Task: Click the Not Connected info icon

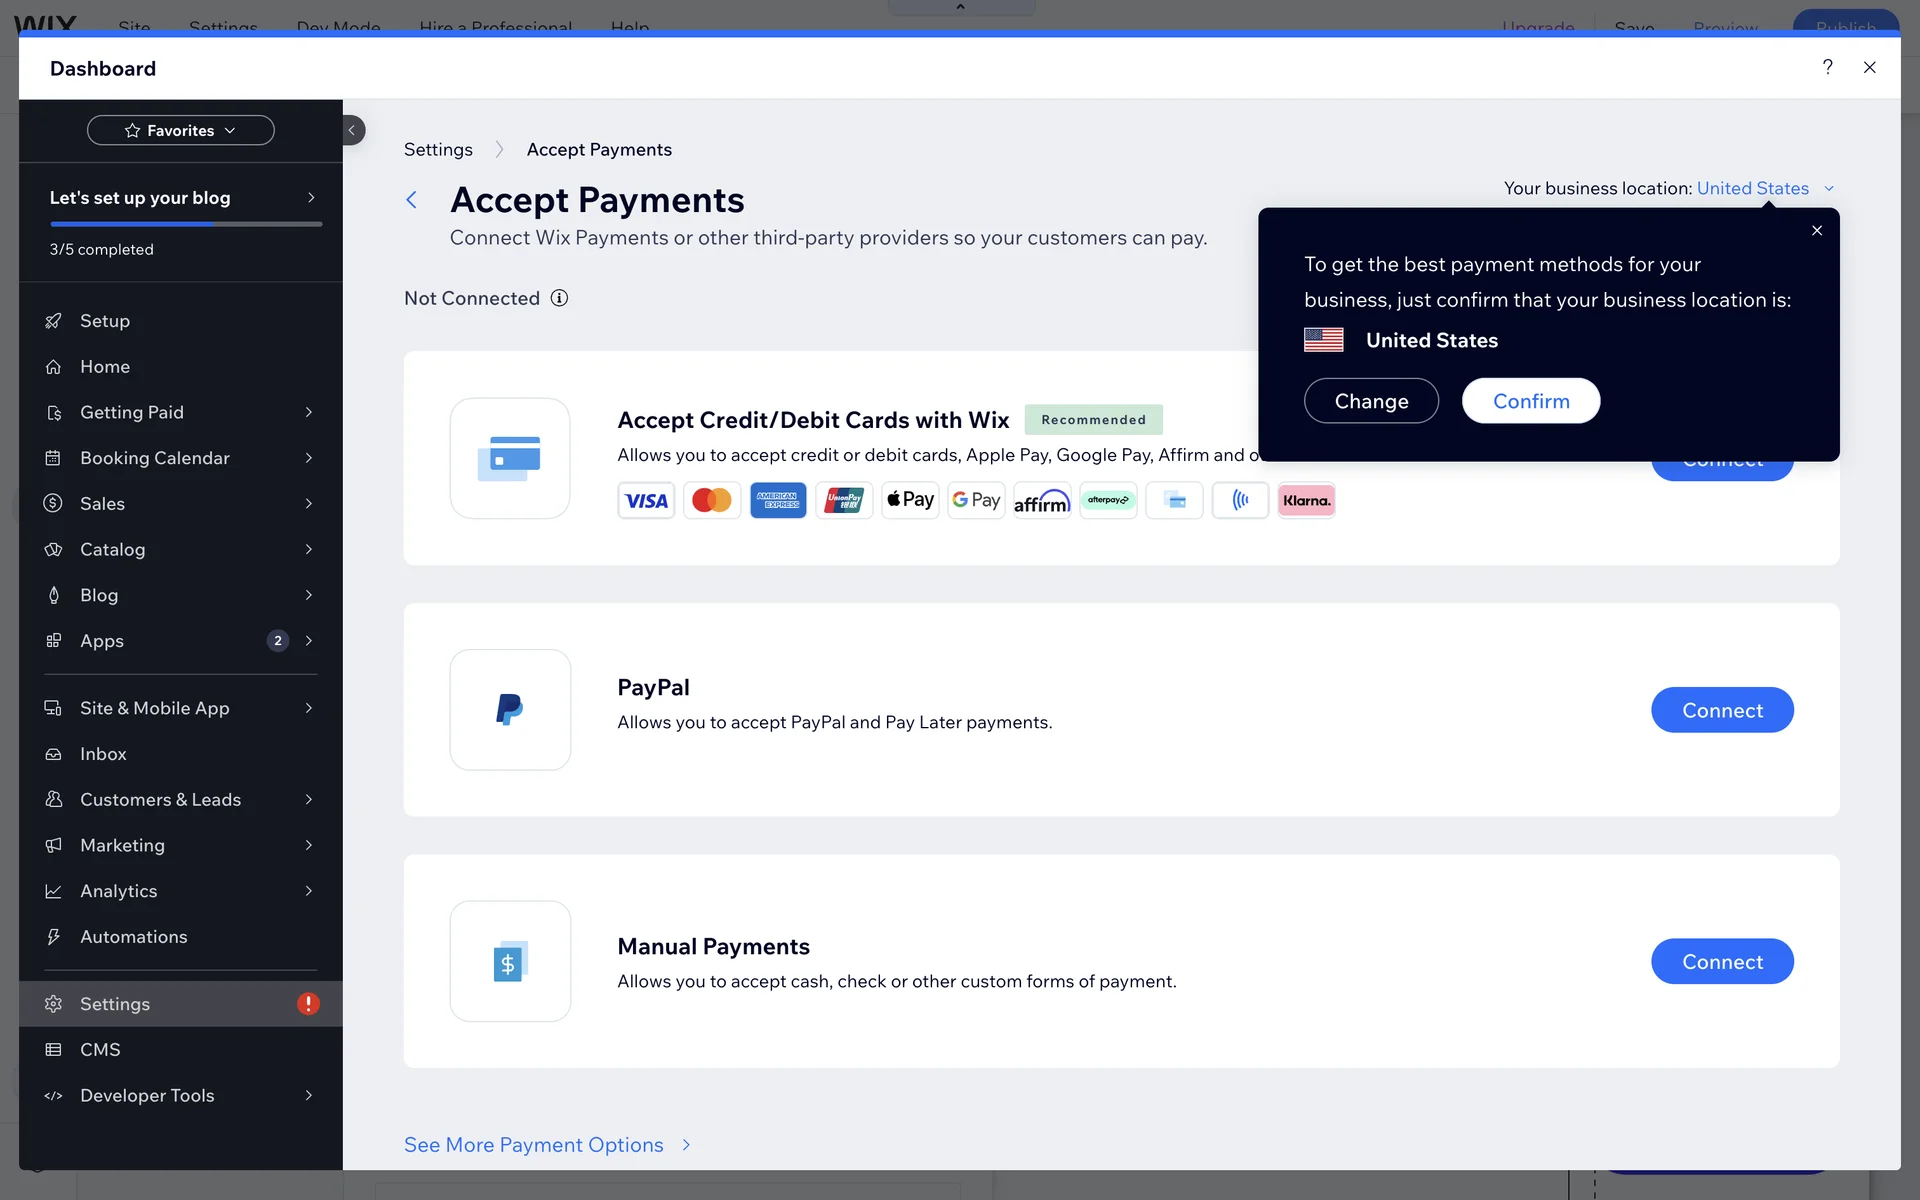Action: pos(560,298)
